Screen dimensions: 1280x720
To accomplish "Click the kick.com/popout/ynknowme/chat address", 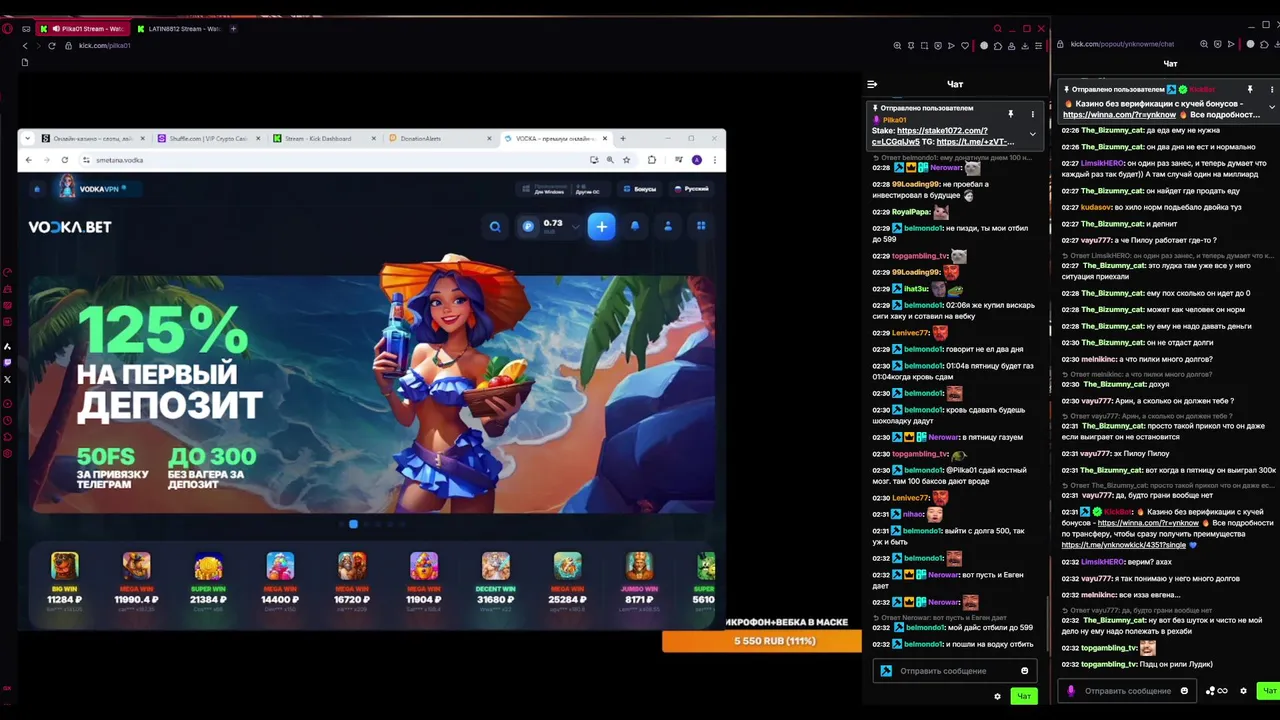I will 1122,45.
